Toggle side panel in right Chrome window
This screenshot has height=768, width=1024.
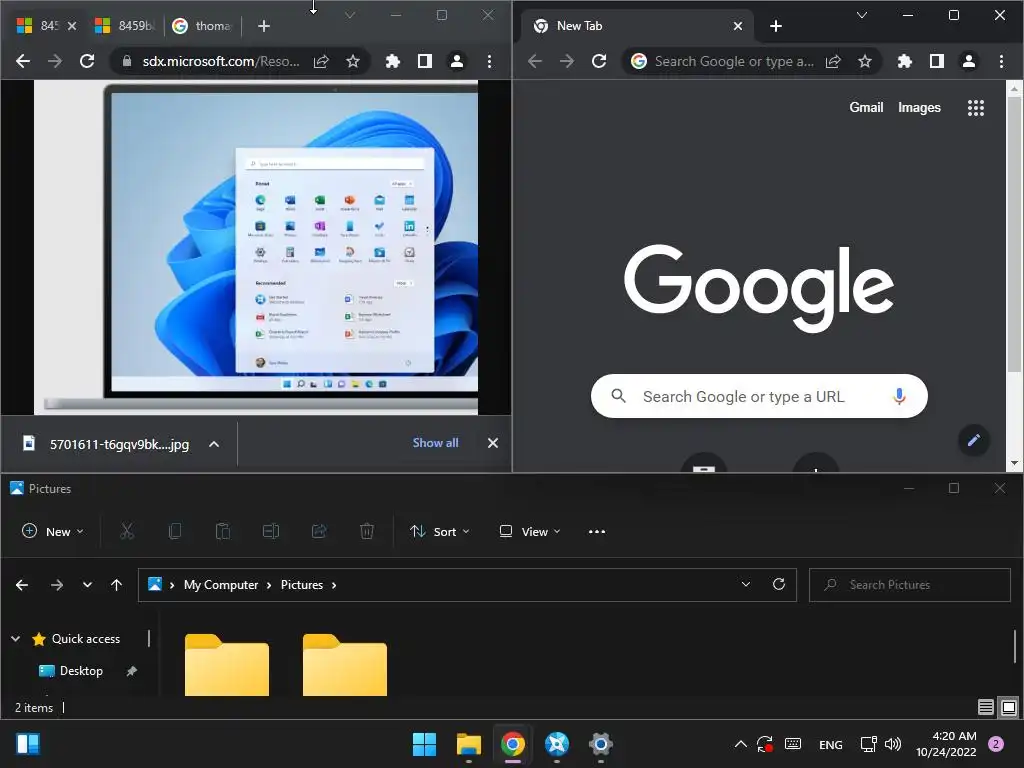937,61
